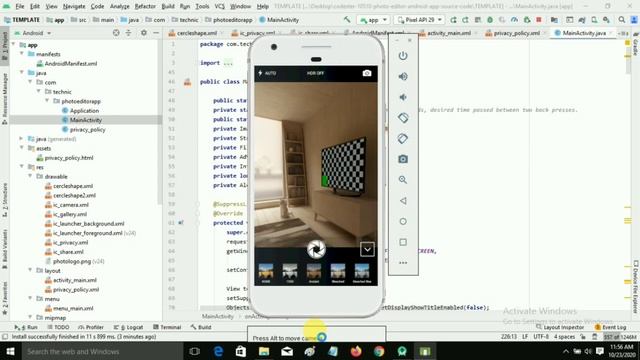This screenshot has height=360, width=640.
Task: Switch to cercleshape.xml editor tab
Action: point(197,33)
